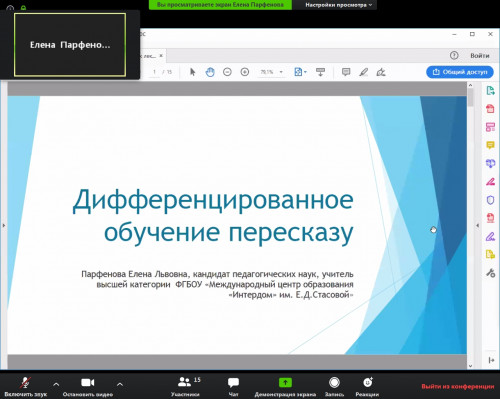Image resolution: width=500 pixels, height=399 pixels.
Task: Click the scrolling mode toolbar icon
Action: coord(320,72)
